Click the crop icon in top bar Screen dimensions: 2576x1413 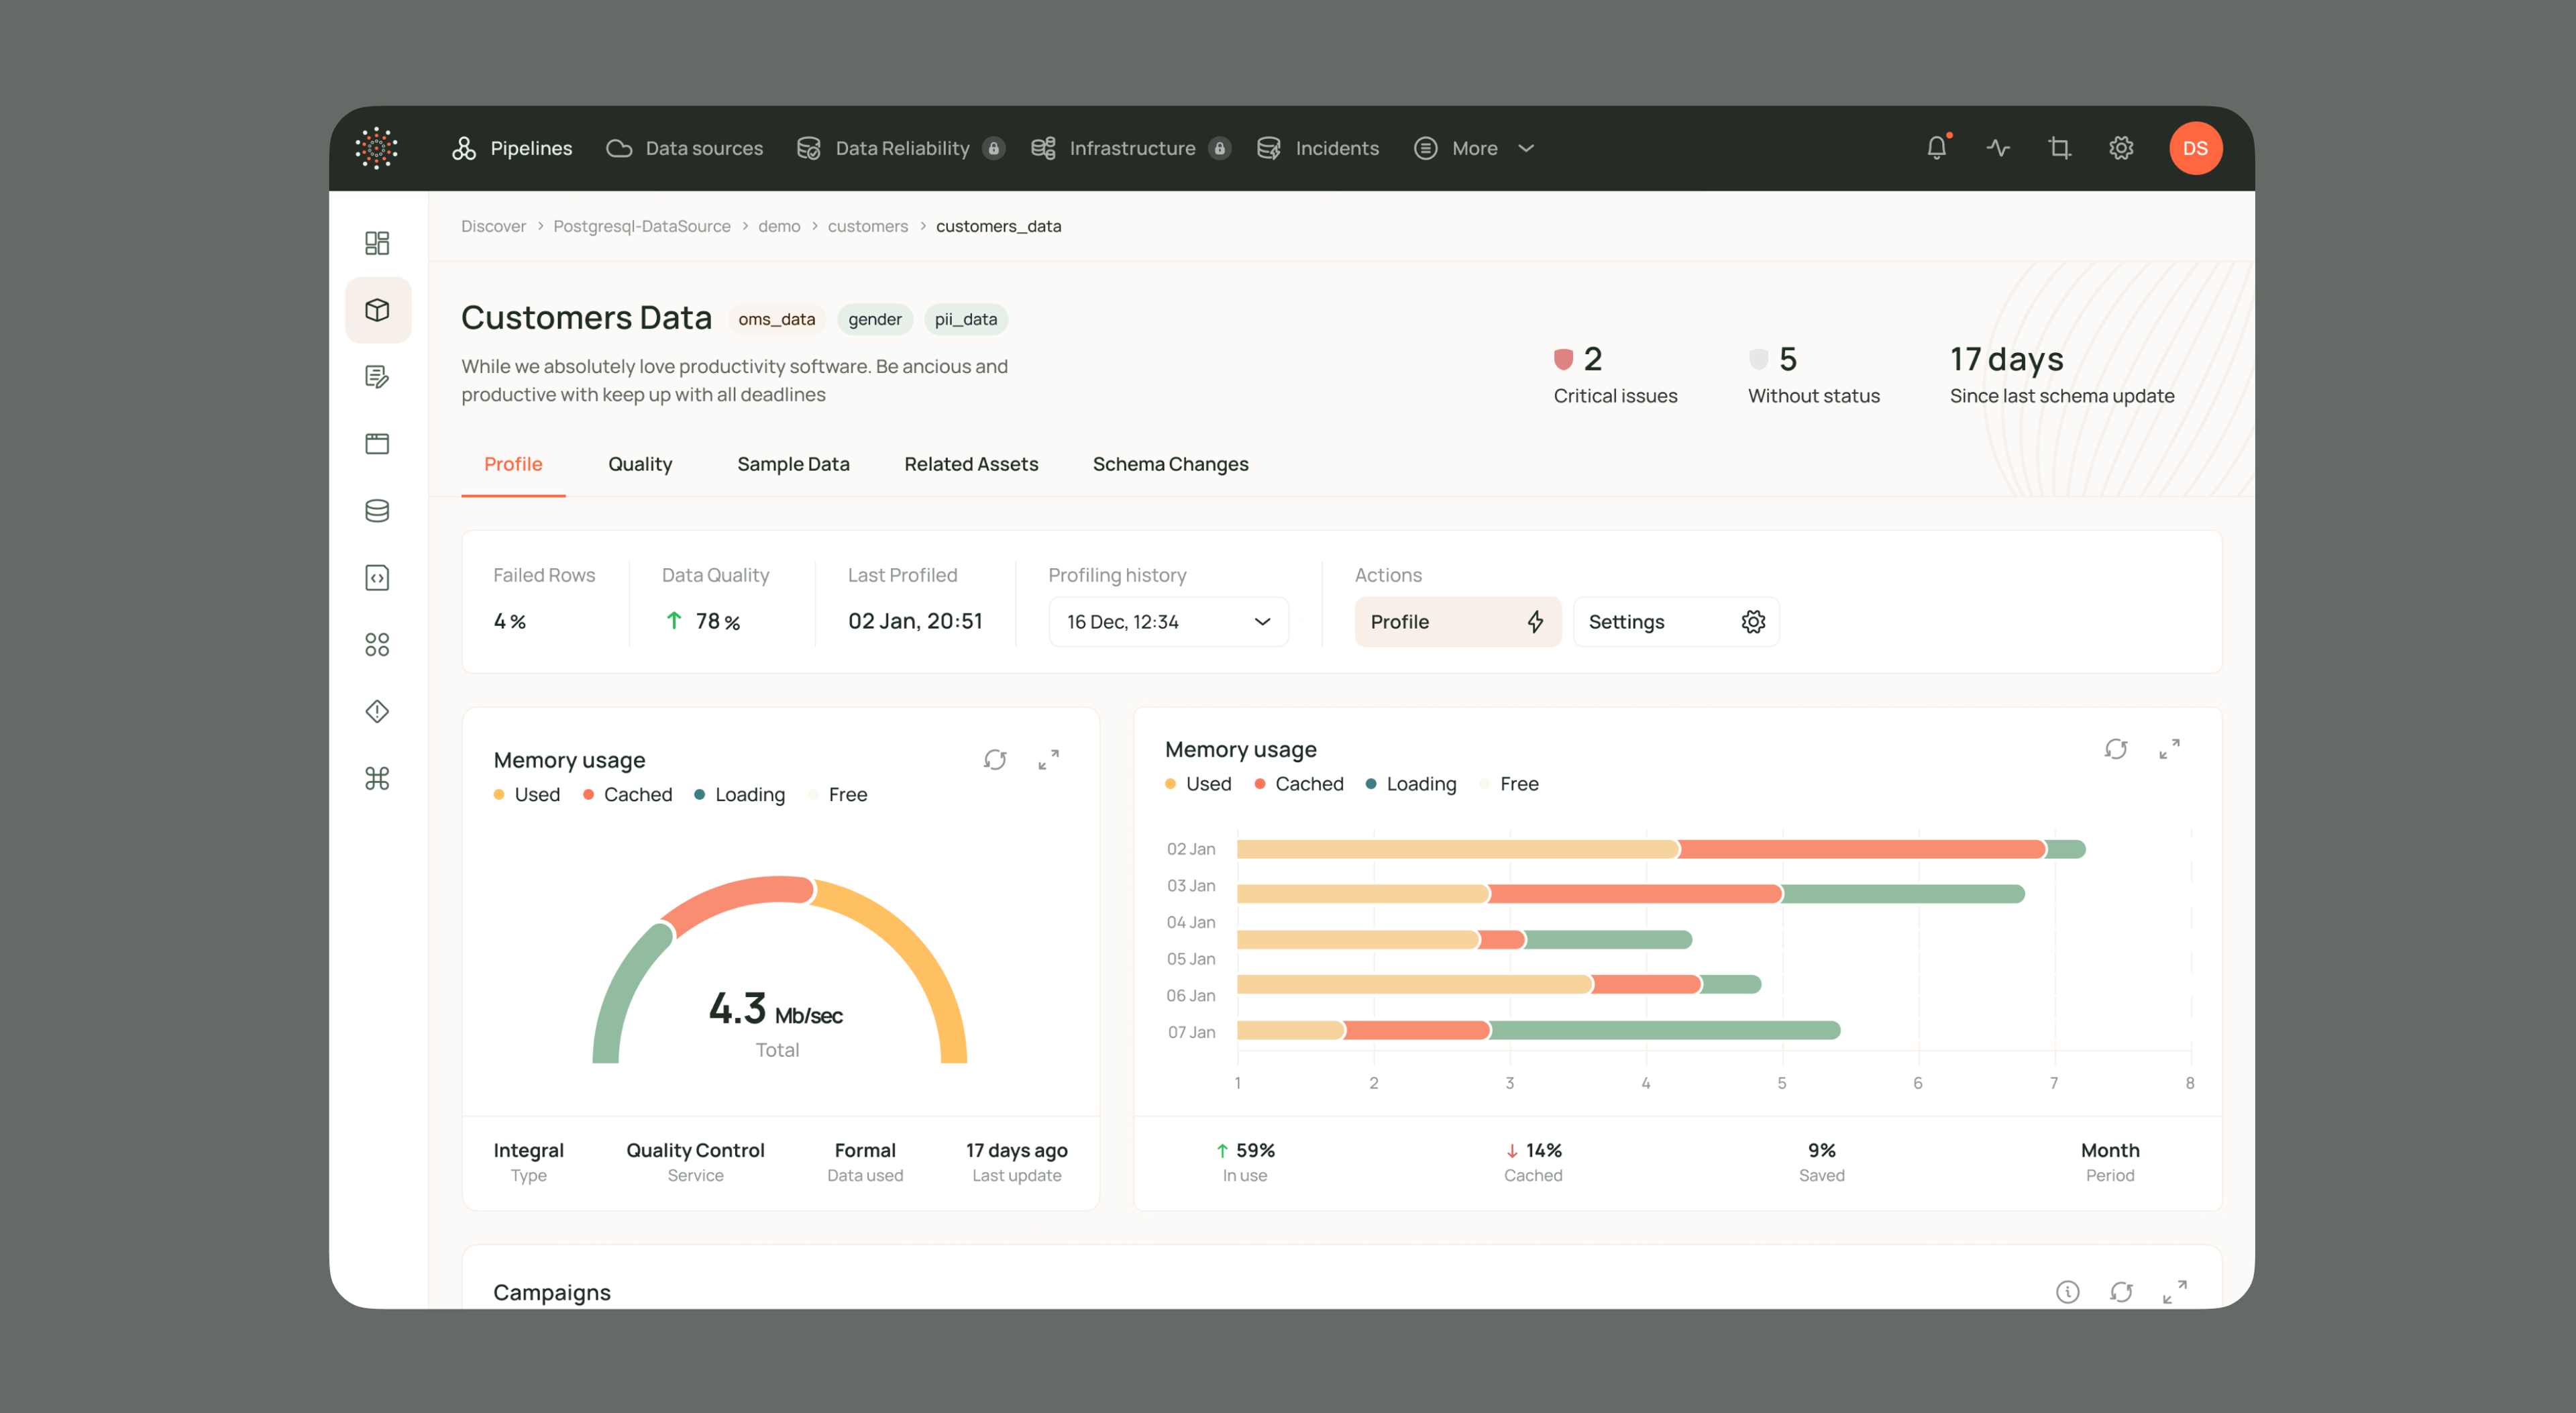(2059, 148)
